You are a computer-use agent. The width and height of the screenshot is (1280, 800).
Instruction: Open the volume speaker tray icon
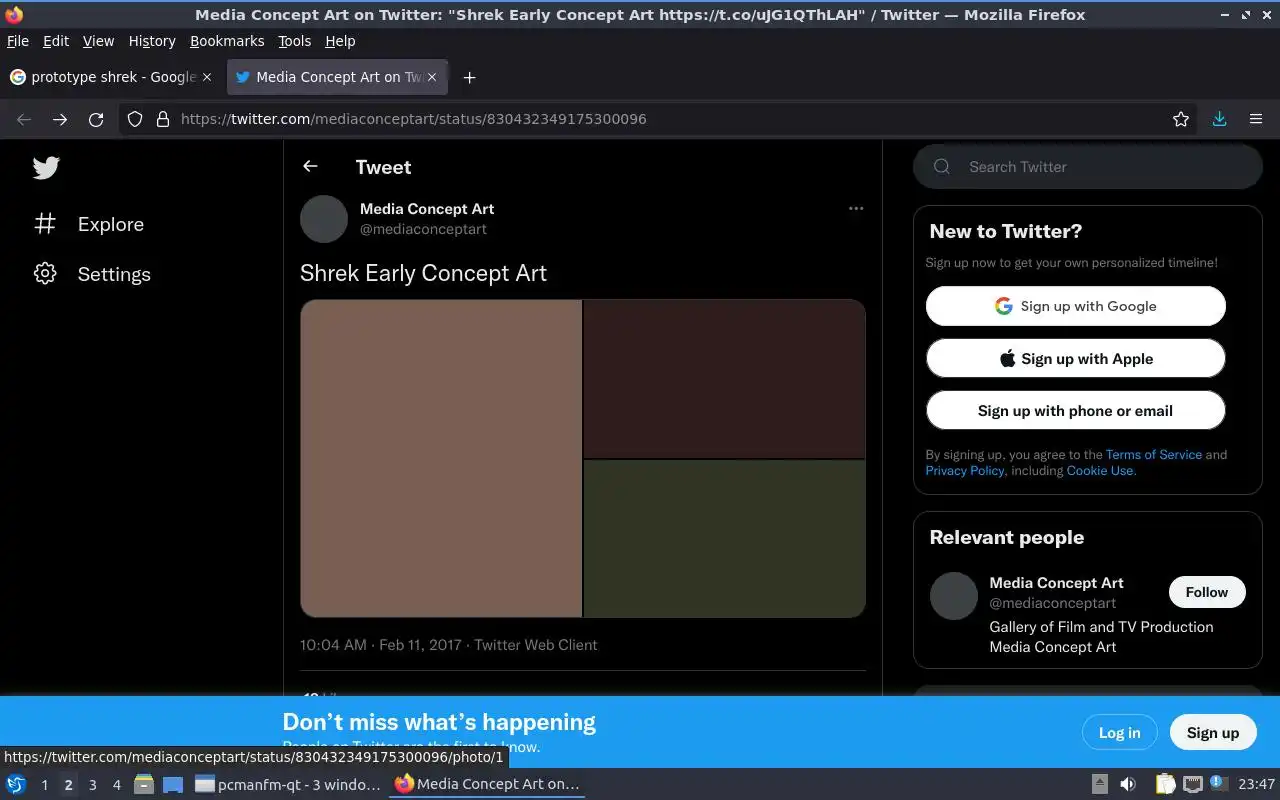1128,784
